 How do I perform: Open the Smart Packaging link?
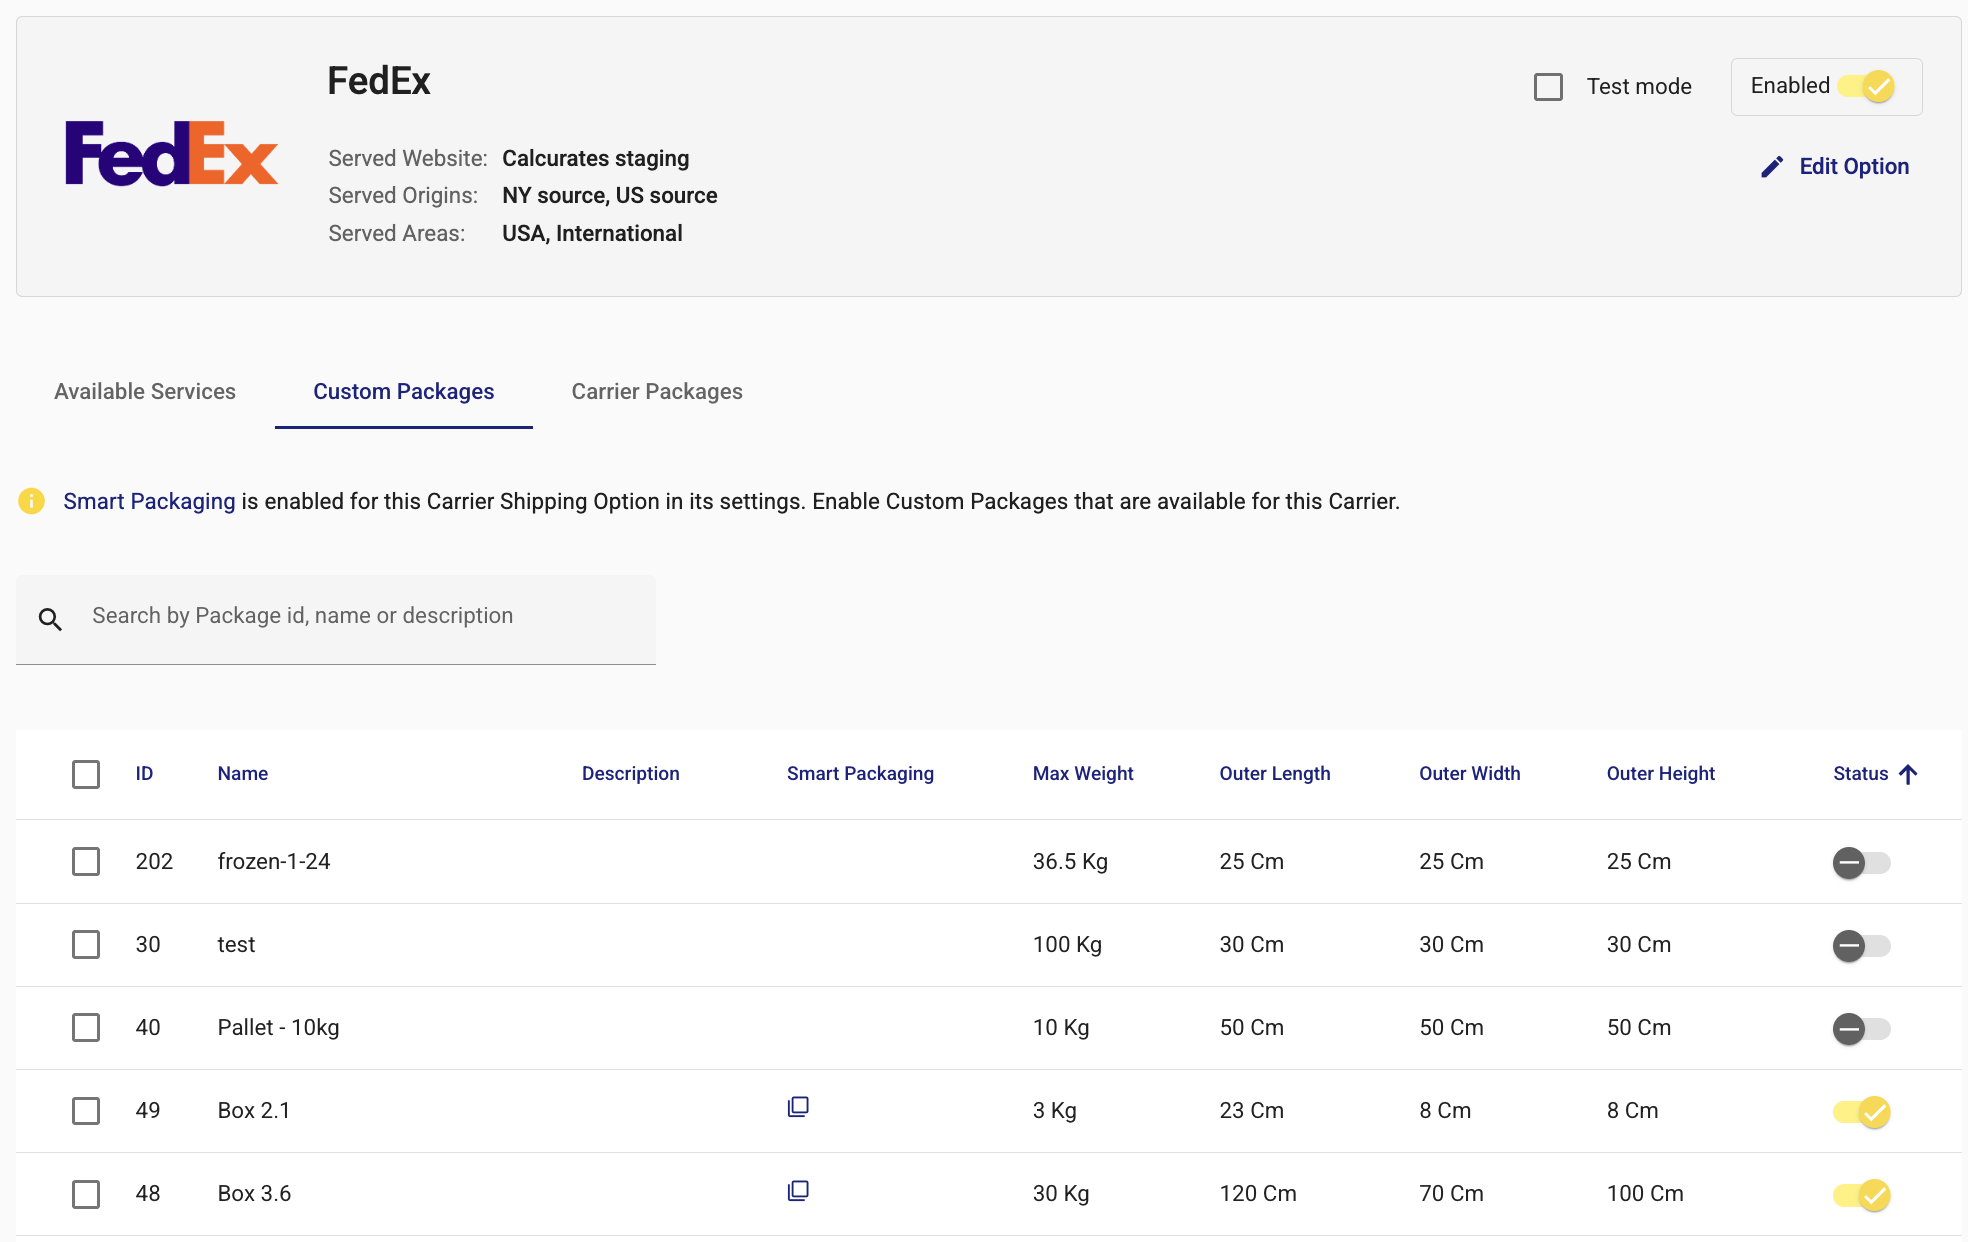pyautogui.click(x=149, y=501)
